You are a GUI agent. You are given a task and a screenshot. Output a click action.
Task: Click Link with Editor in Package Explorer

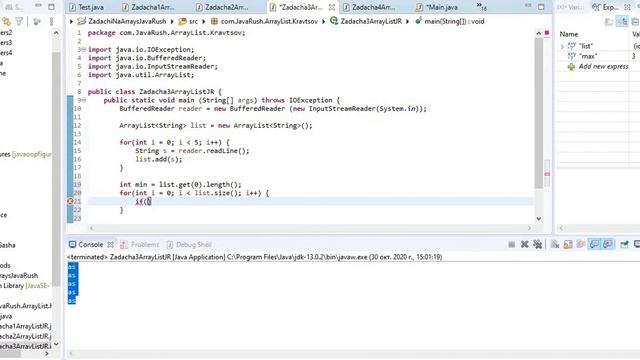[6, 22]
